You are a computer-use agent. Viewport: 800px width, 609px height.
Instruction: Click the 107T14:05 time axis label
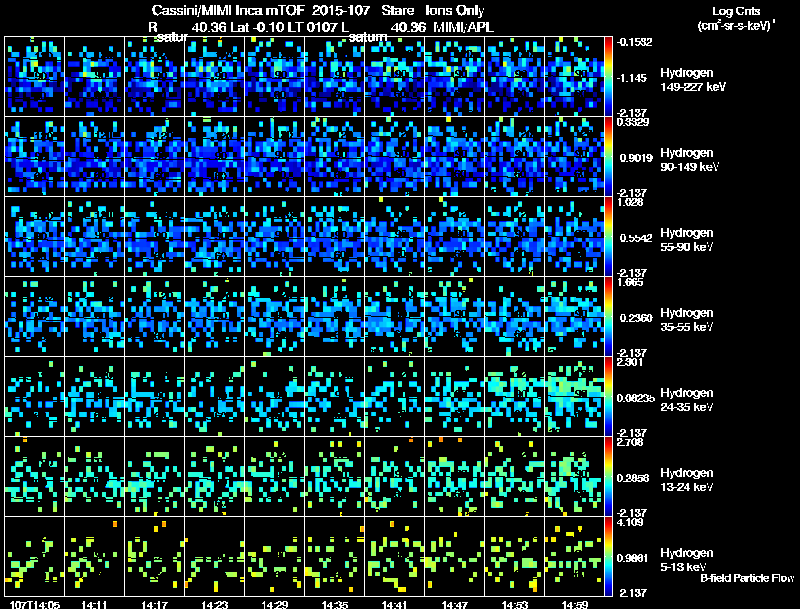tap(35, 605)
